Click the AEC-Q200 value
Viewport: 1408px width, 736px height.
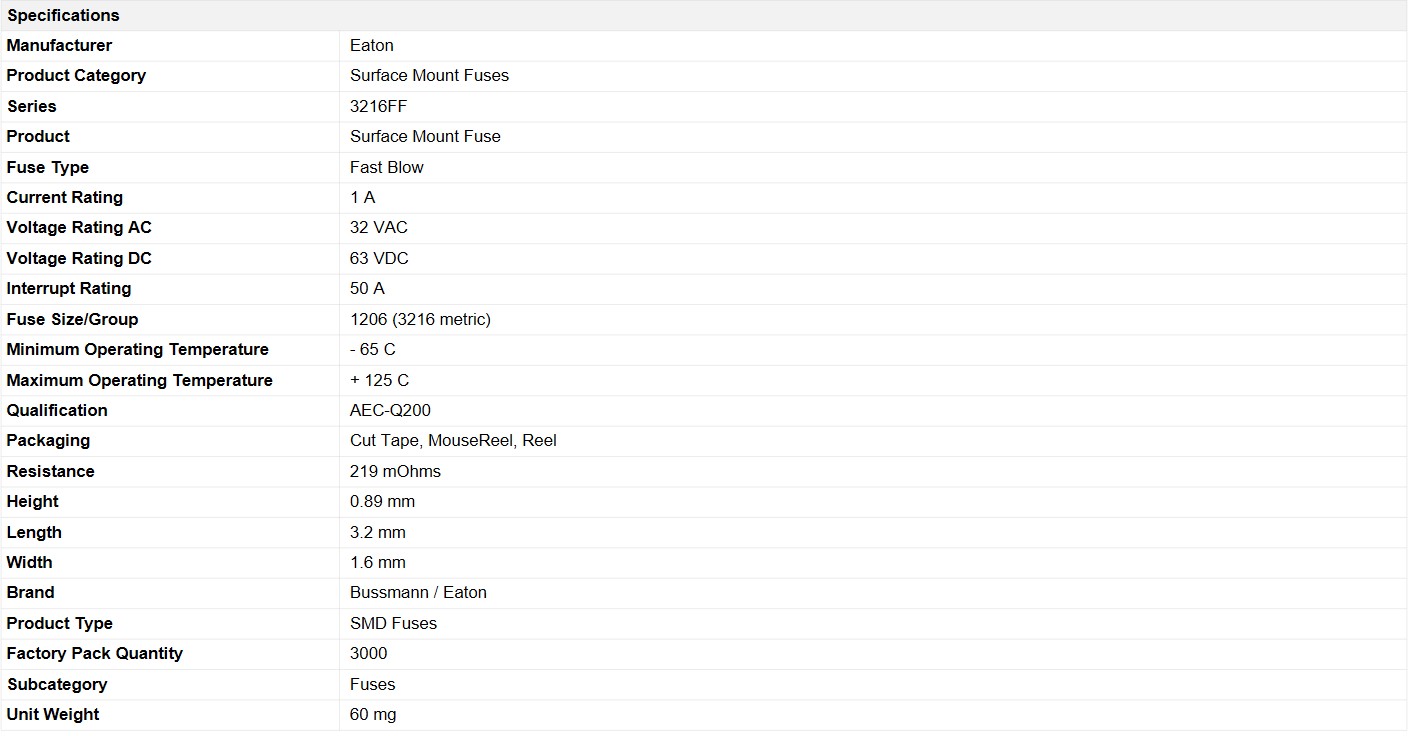[390, 410]
